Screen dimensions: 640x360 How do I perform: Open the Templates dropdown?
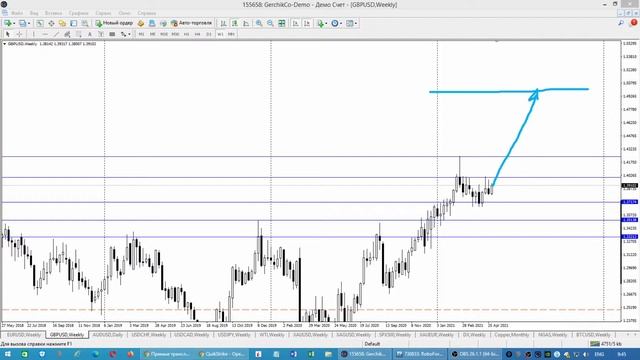pos(351,23)
